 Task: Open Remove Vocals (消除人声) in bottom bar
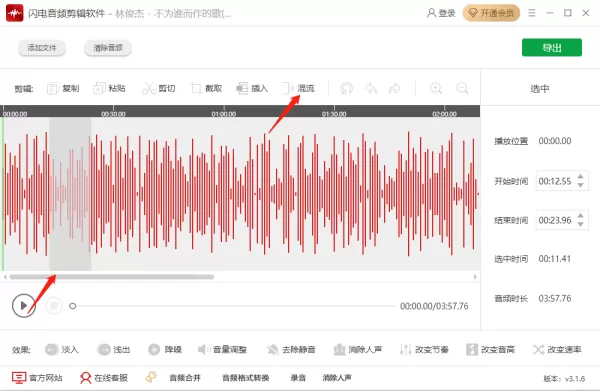(337, 378)
